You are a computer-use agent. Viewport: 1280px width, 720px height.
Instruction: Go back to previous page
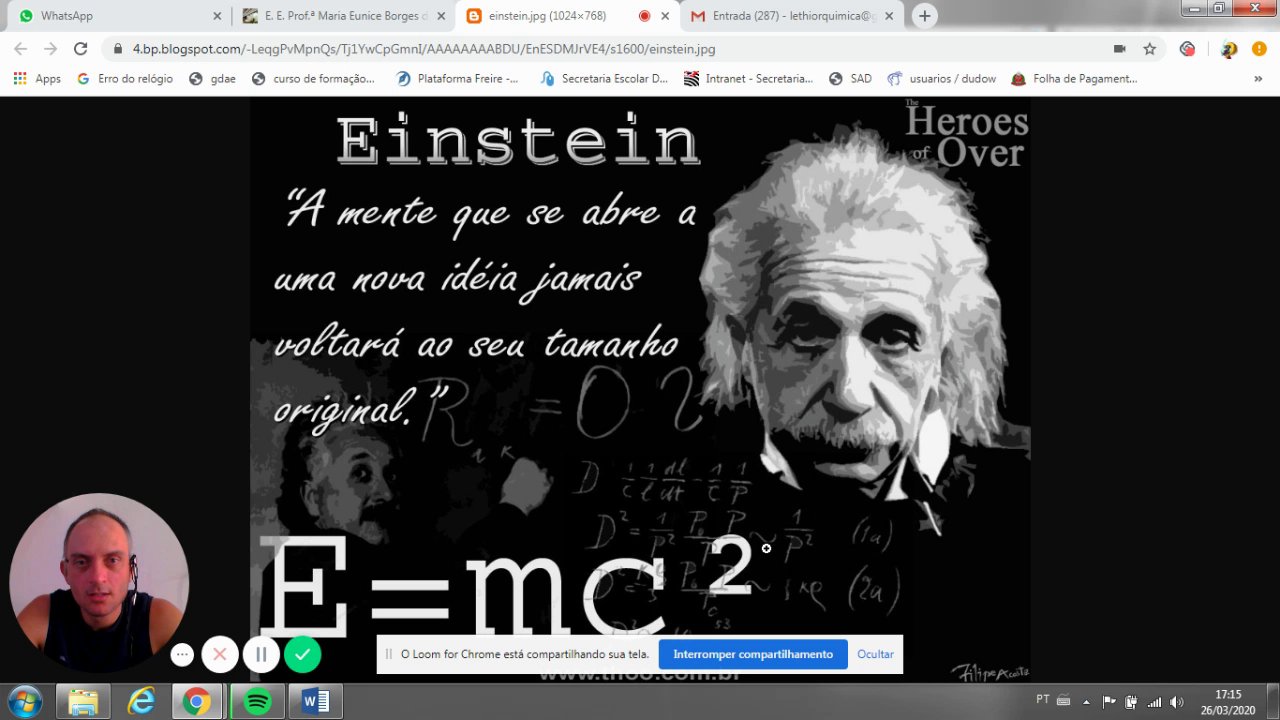(x=20, y=48)
